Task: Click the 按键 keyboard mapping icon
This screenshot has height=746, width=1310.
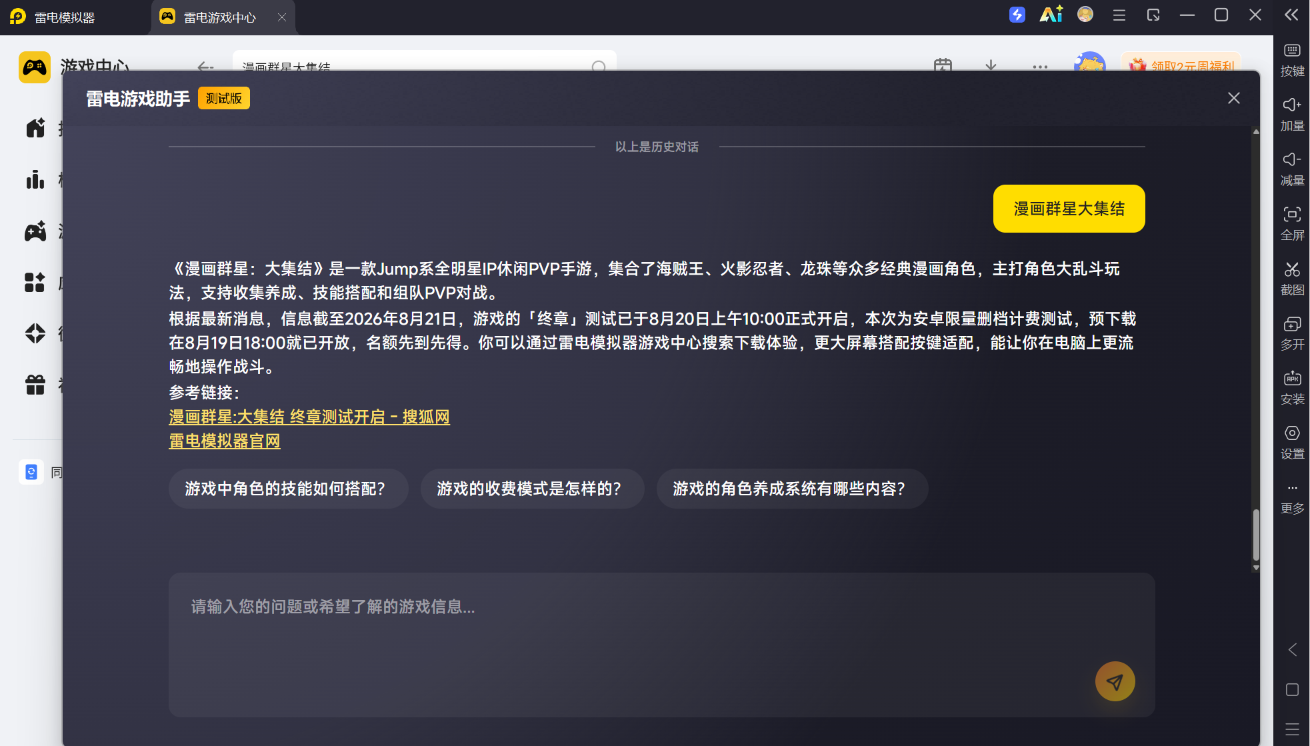Action: point(1292,51)
